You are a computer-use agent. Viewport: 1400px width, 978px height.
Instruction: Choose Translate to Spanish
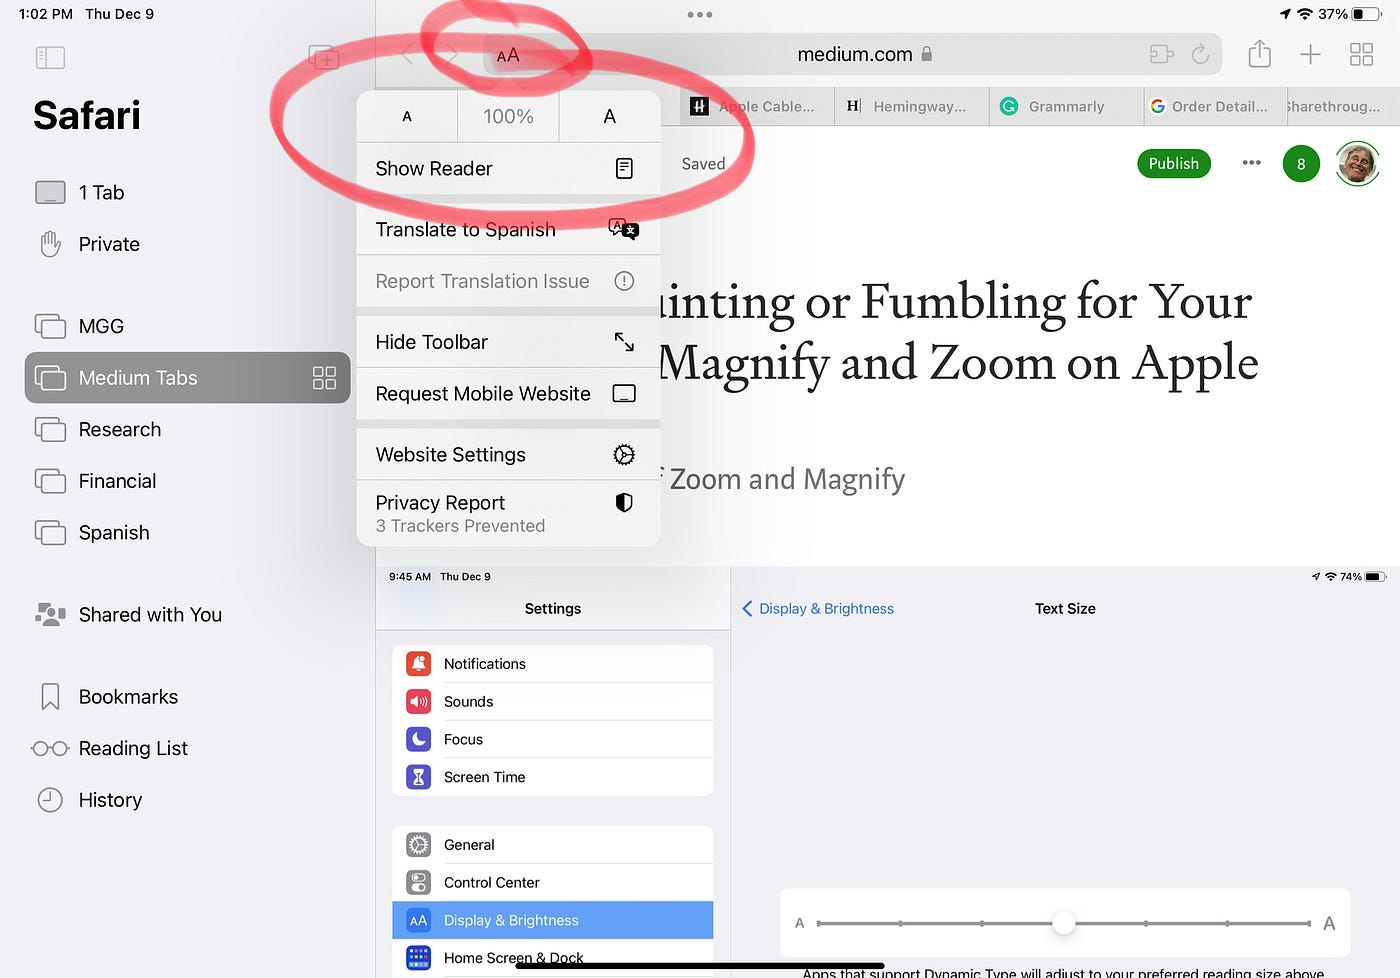[x=508, y=229]
